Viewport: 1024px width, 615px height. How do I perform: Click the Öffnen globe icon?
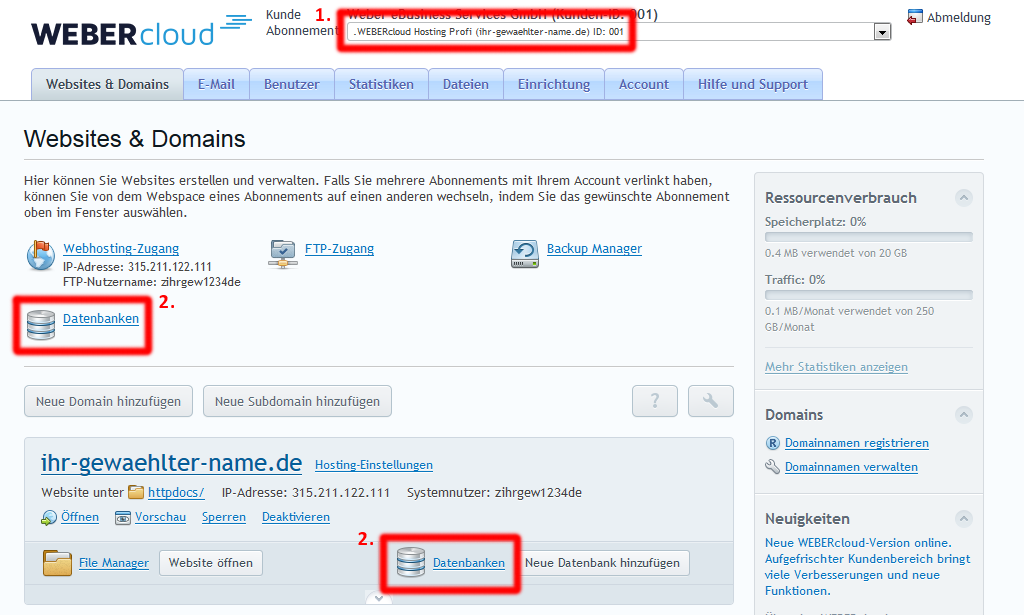click(x=49, y=518)
